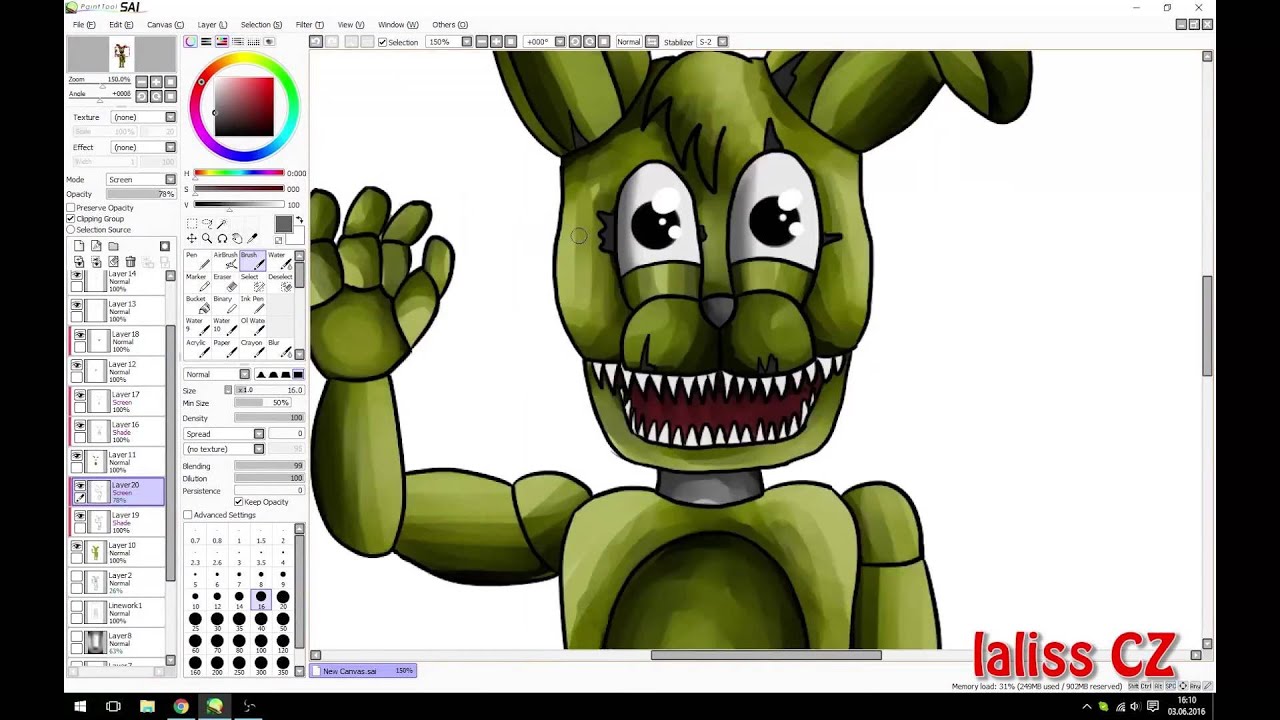
Task: Enable Preserve Opacity checkbox
Action: (71, 208)
